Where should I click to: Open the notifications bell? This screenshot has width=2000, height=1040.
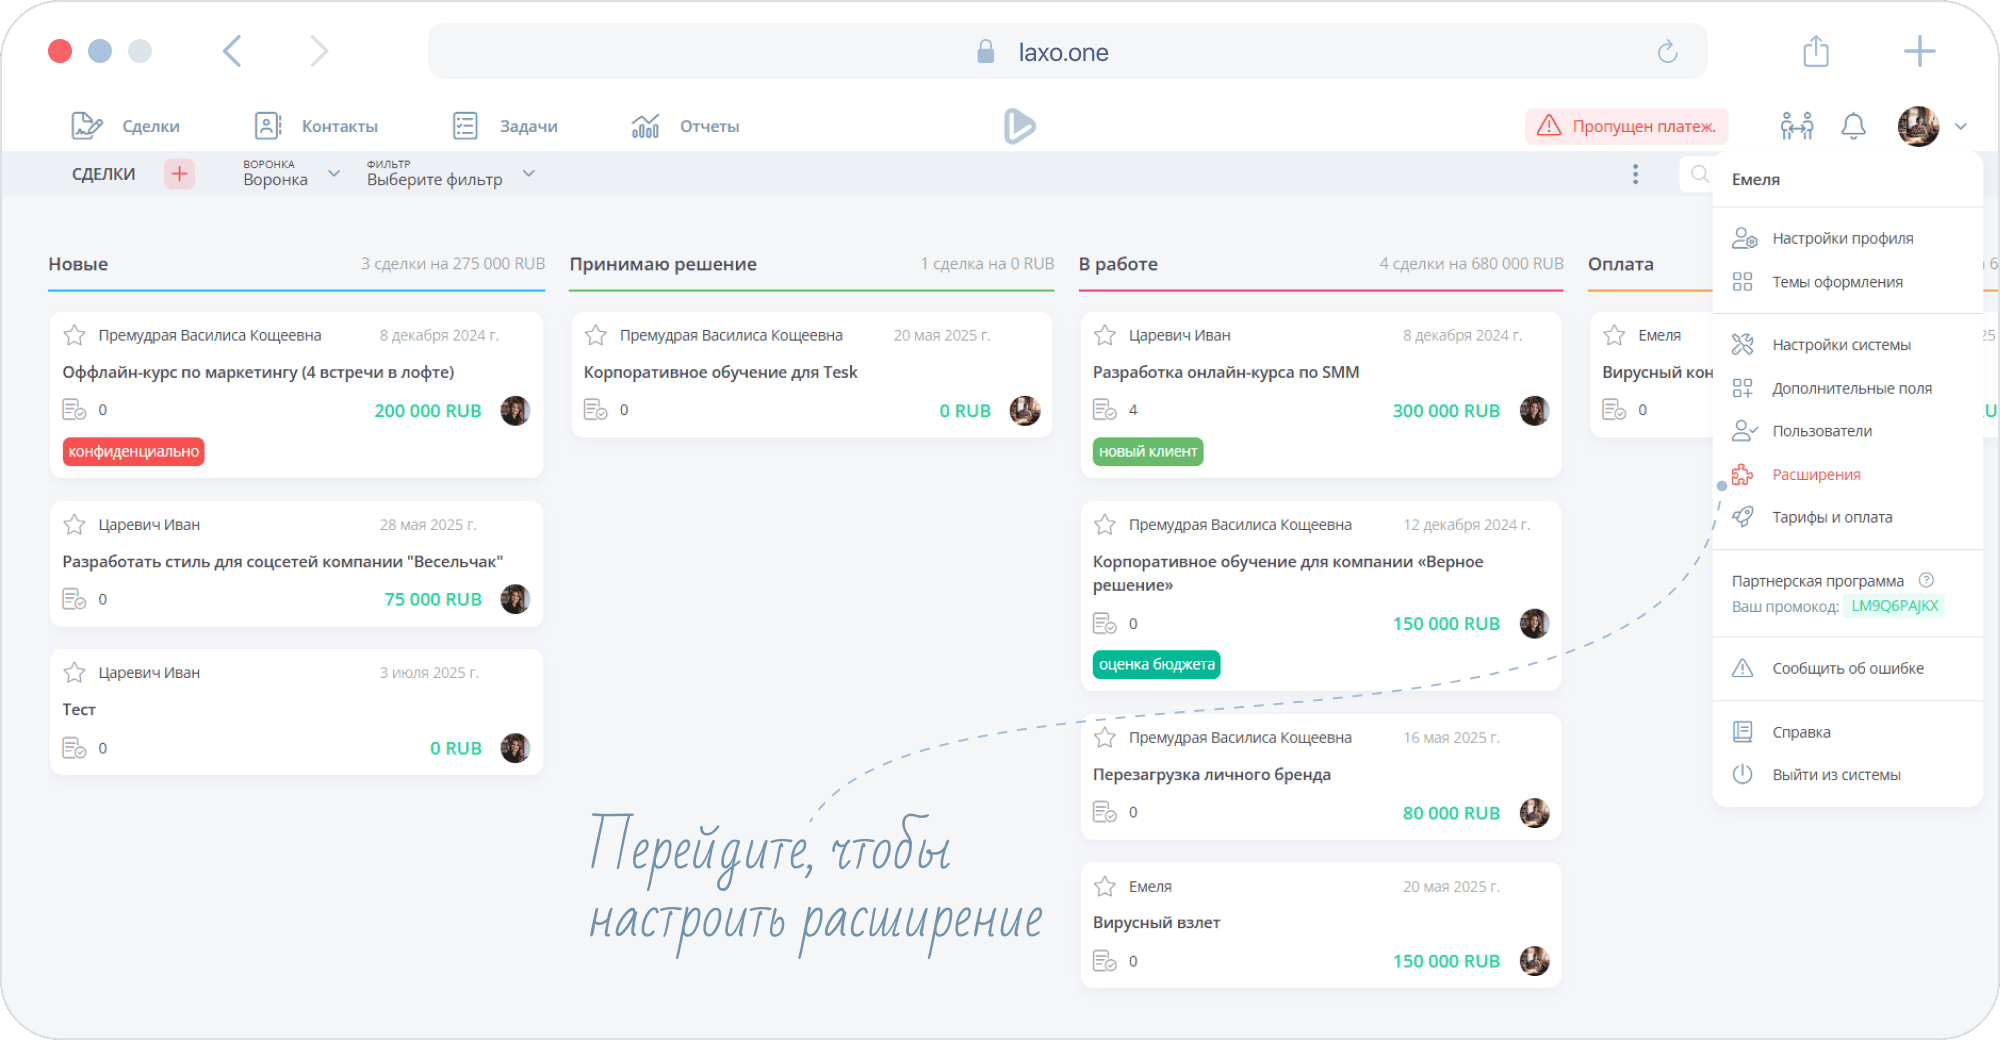click(x=1853, y=126)
